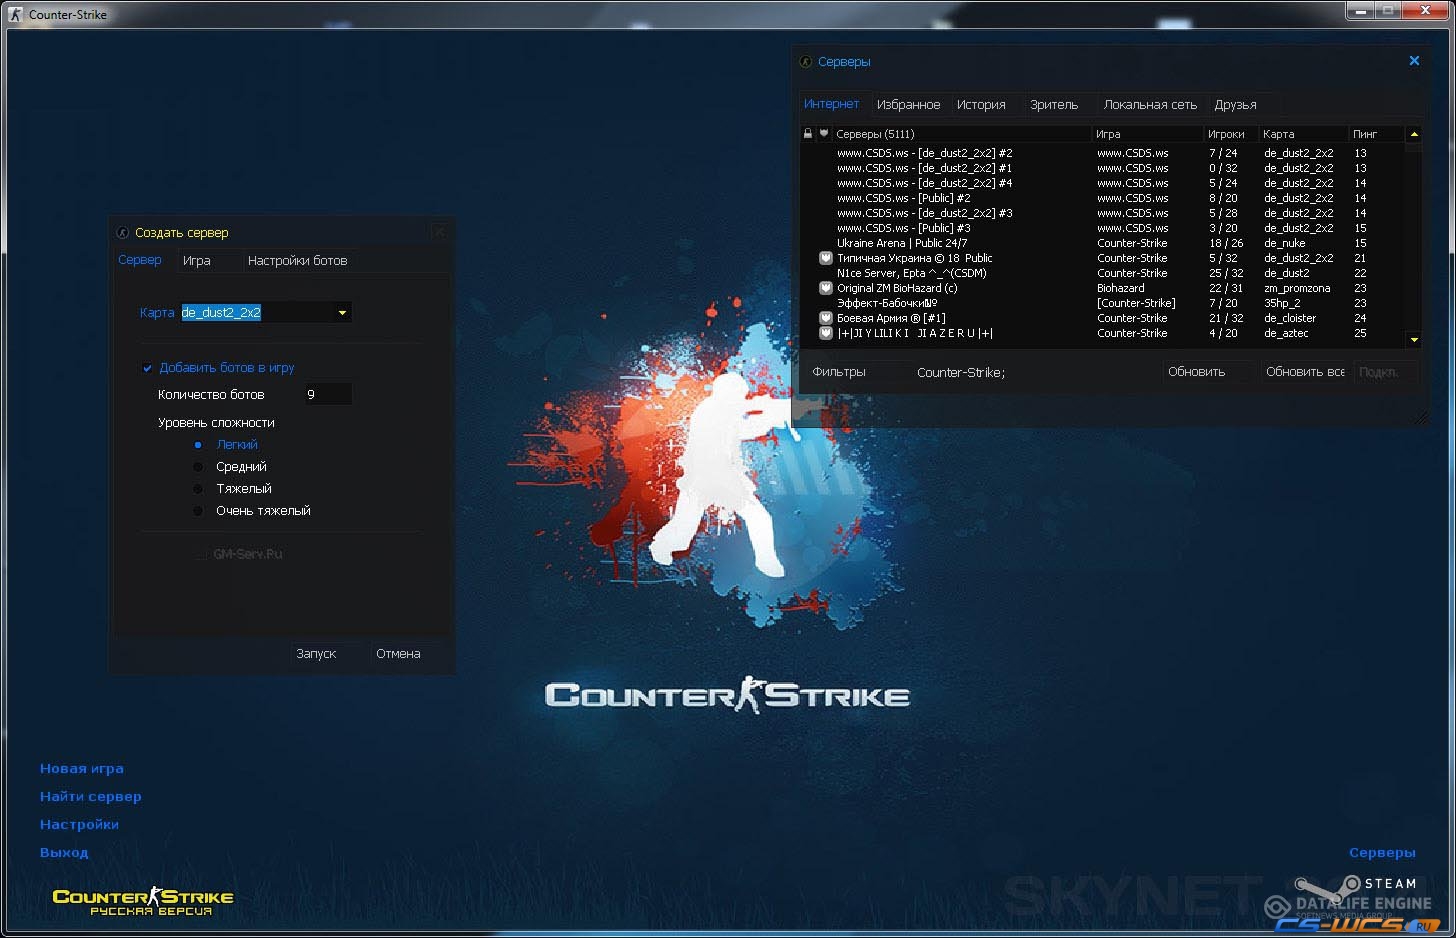This screenshot has width=1456, height=938.
Task: Close the Серверы window with blue X
Action: point(1414,61)
